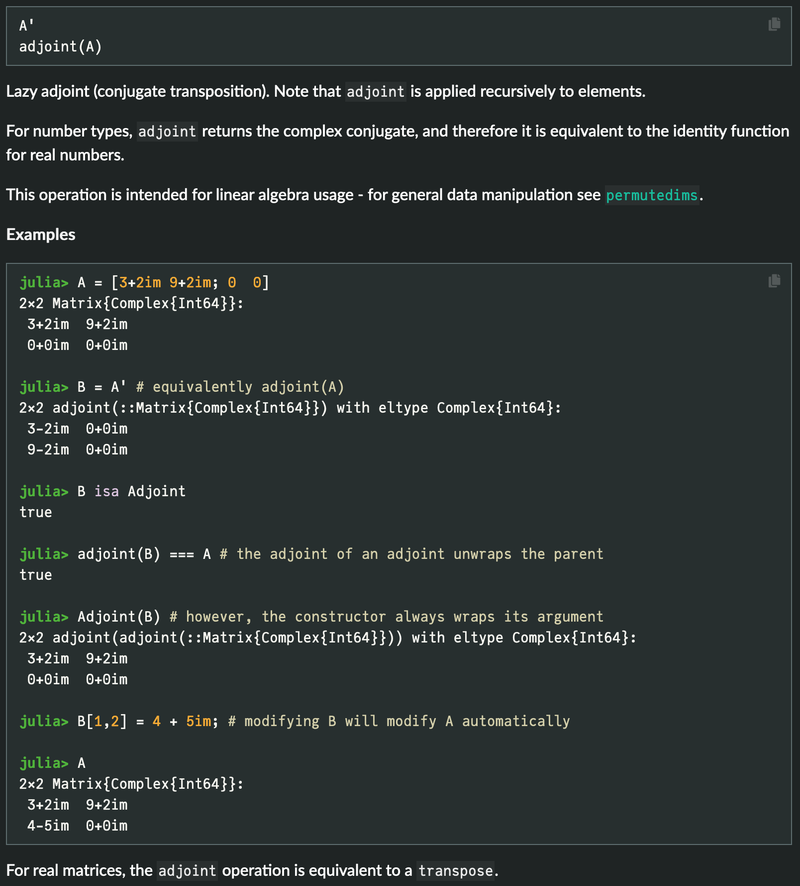Click inline adjoint code in 'For real matrices' sentence
800x886 pixels.
[x=187, y=870]
